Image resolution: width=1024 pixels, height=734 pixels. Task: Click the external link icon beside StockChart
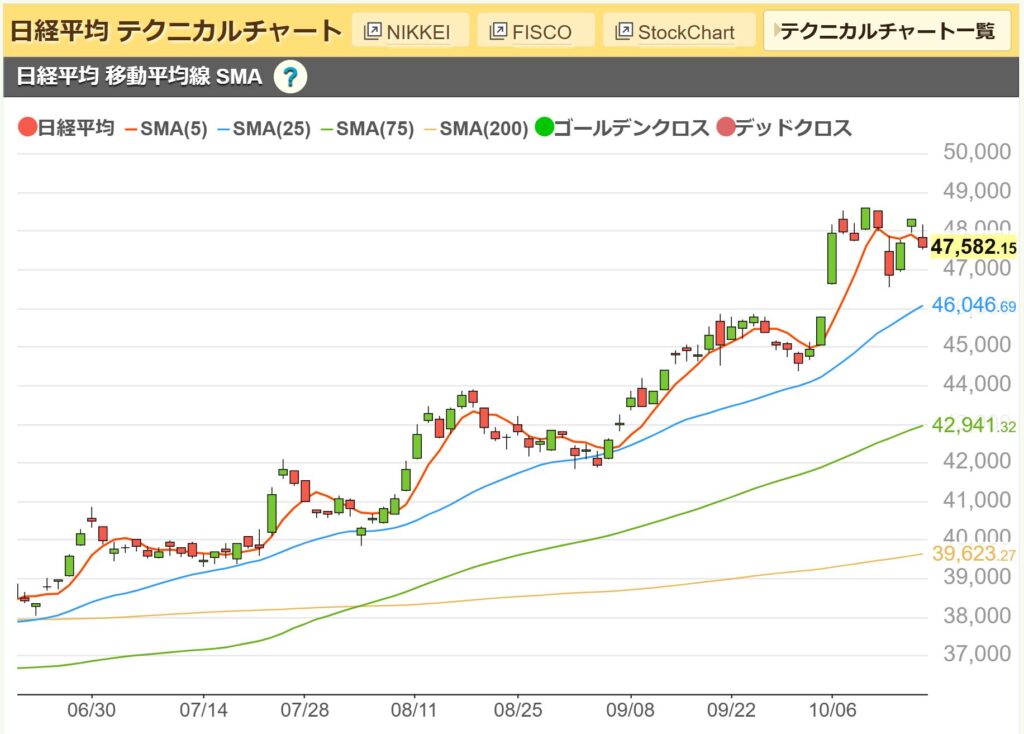click(624, 31)
